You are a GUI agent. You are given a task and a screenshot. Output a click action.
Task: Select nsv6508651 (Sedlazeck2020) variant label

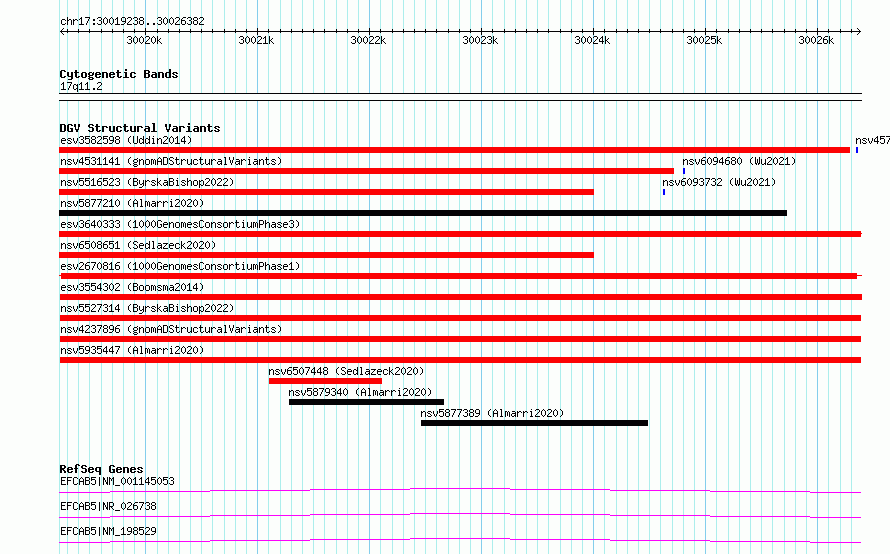[138, 245]
